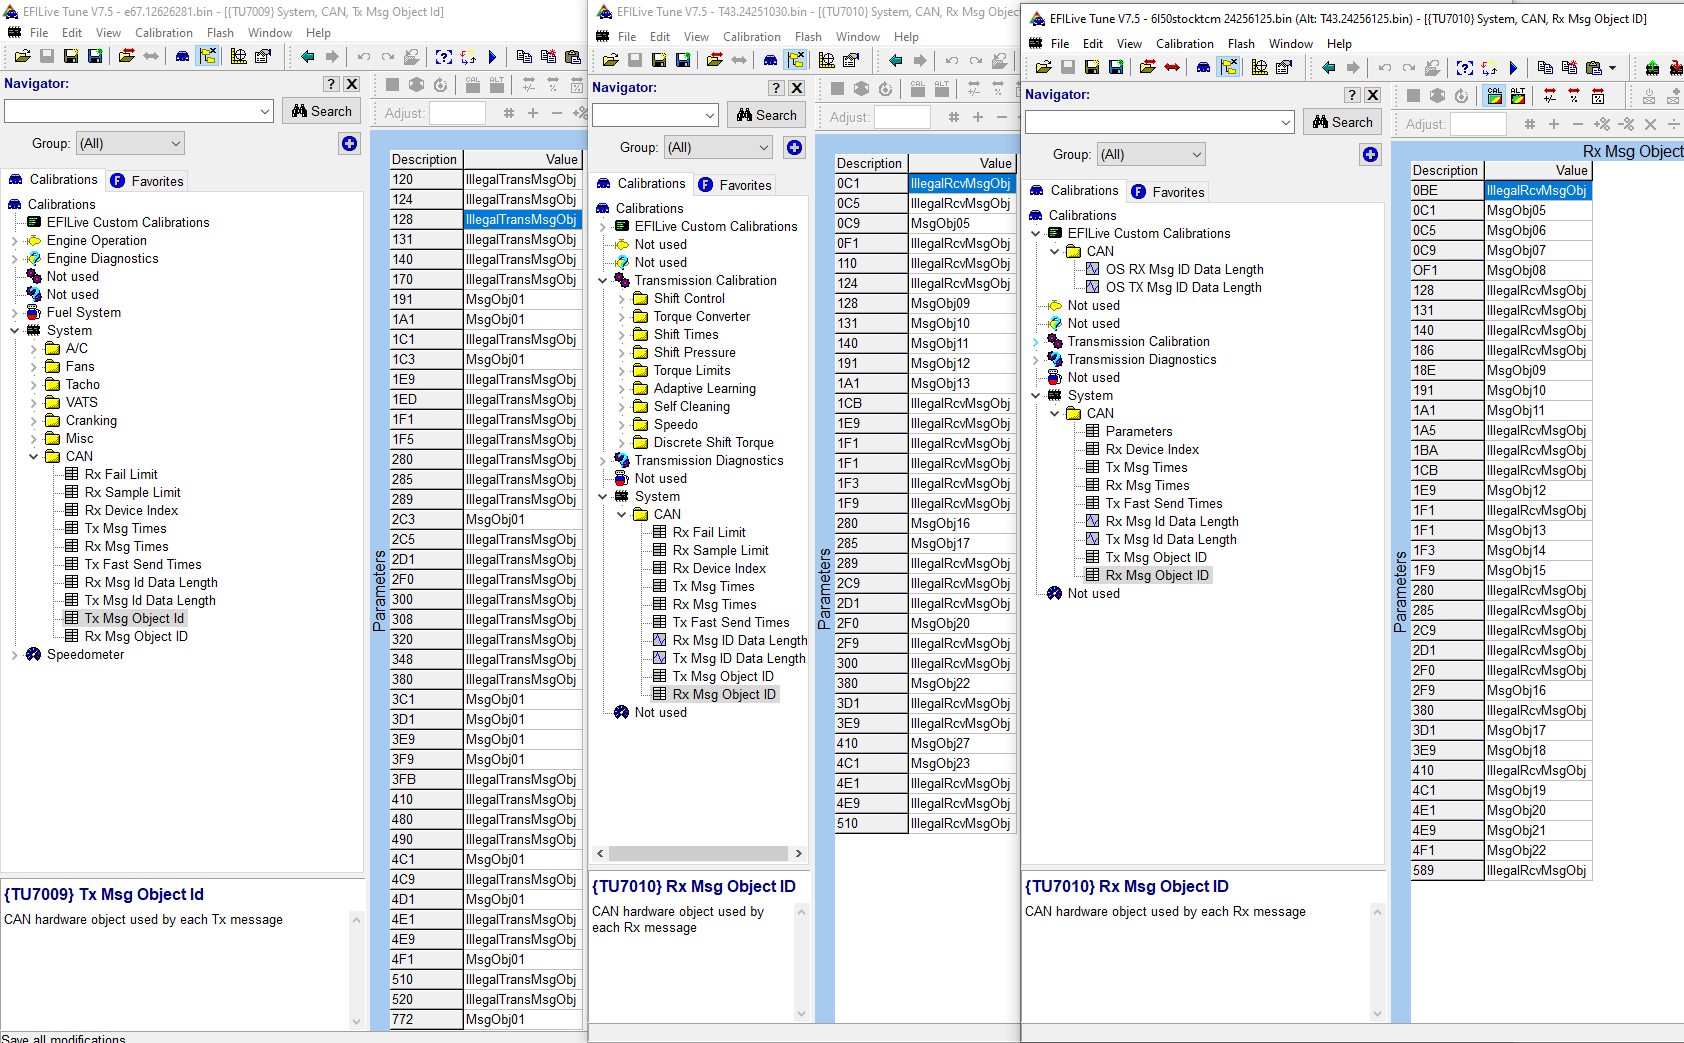Open a file in the e67 tune window

(22, 57)
